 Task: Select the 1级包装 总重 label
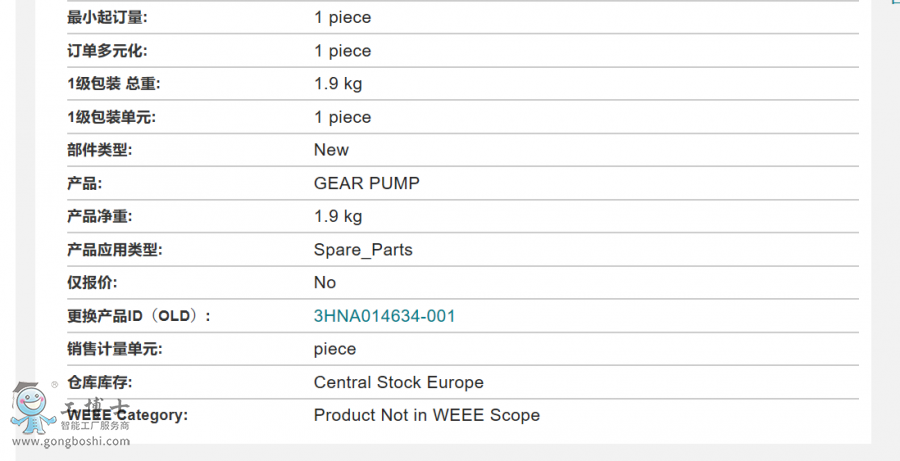[x=114, y=84]
